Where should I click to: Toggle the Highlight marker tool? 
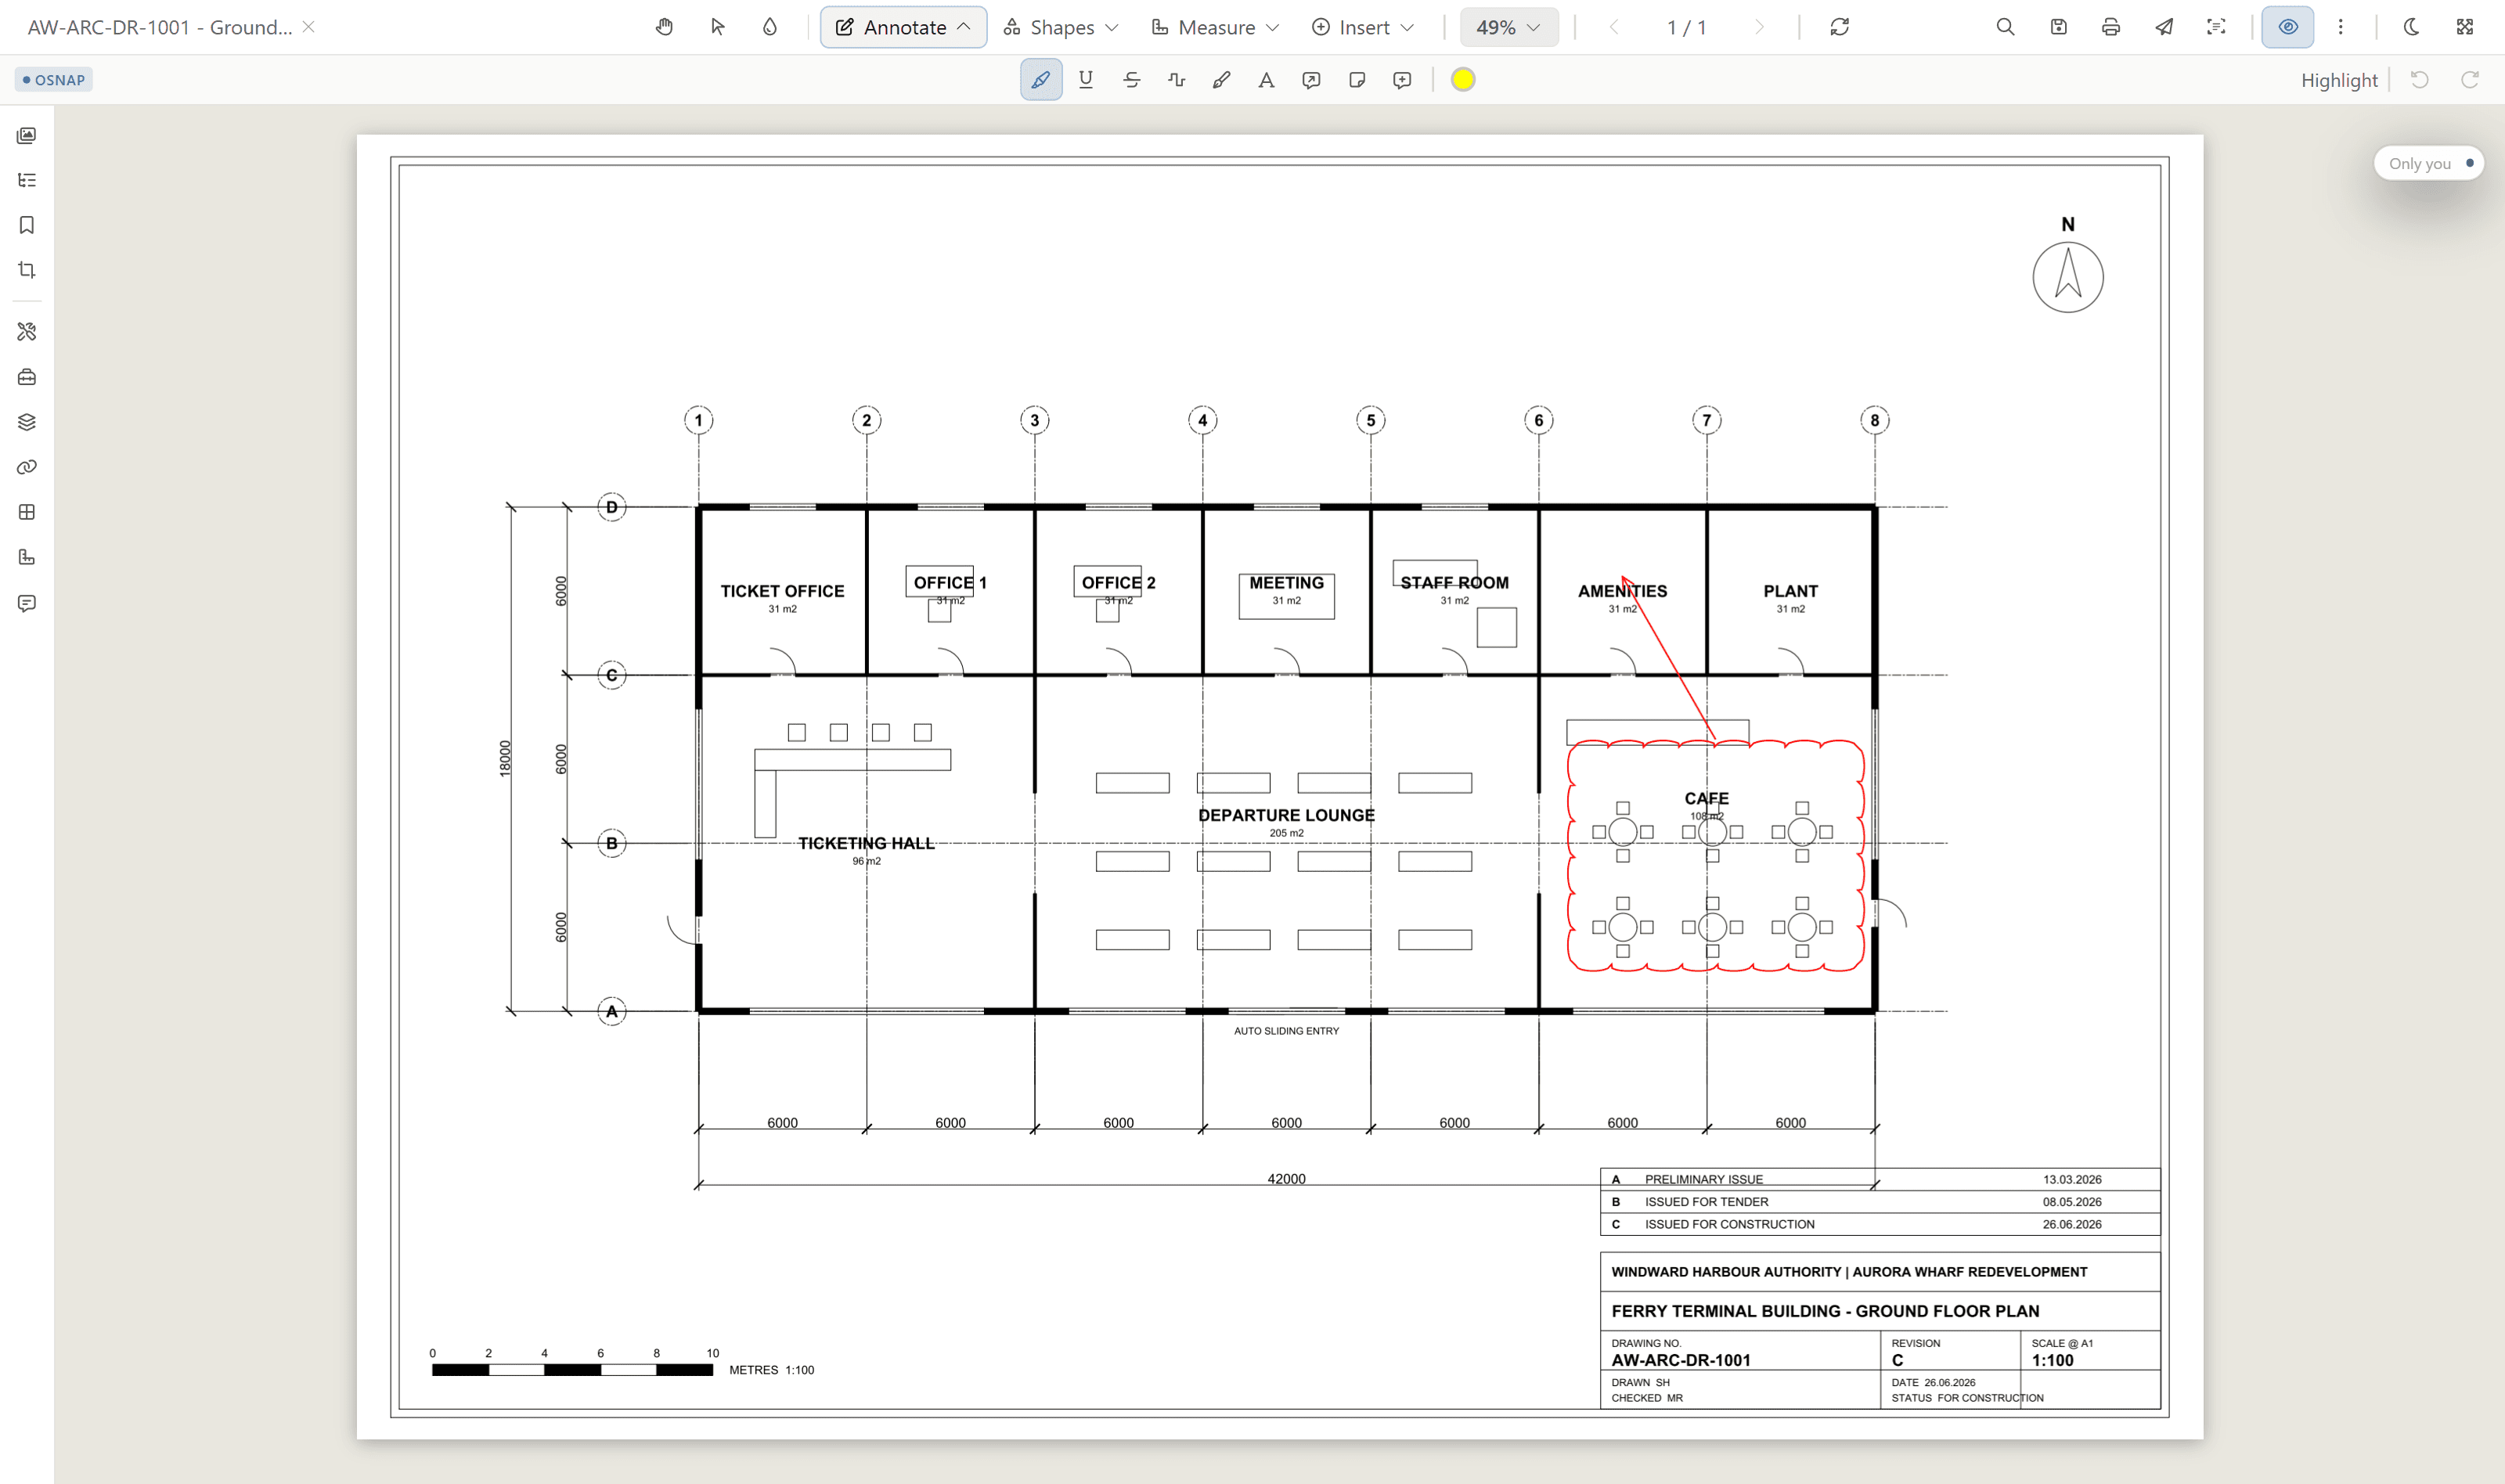(1041, 80)
